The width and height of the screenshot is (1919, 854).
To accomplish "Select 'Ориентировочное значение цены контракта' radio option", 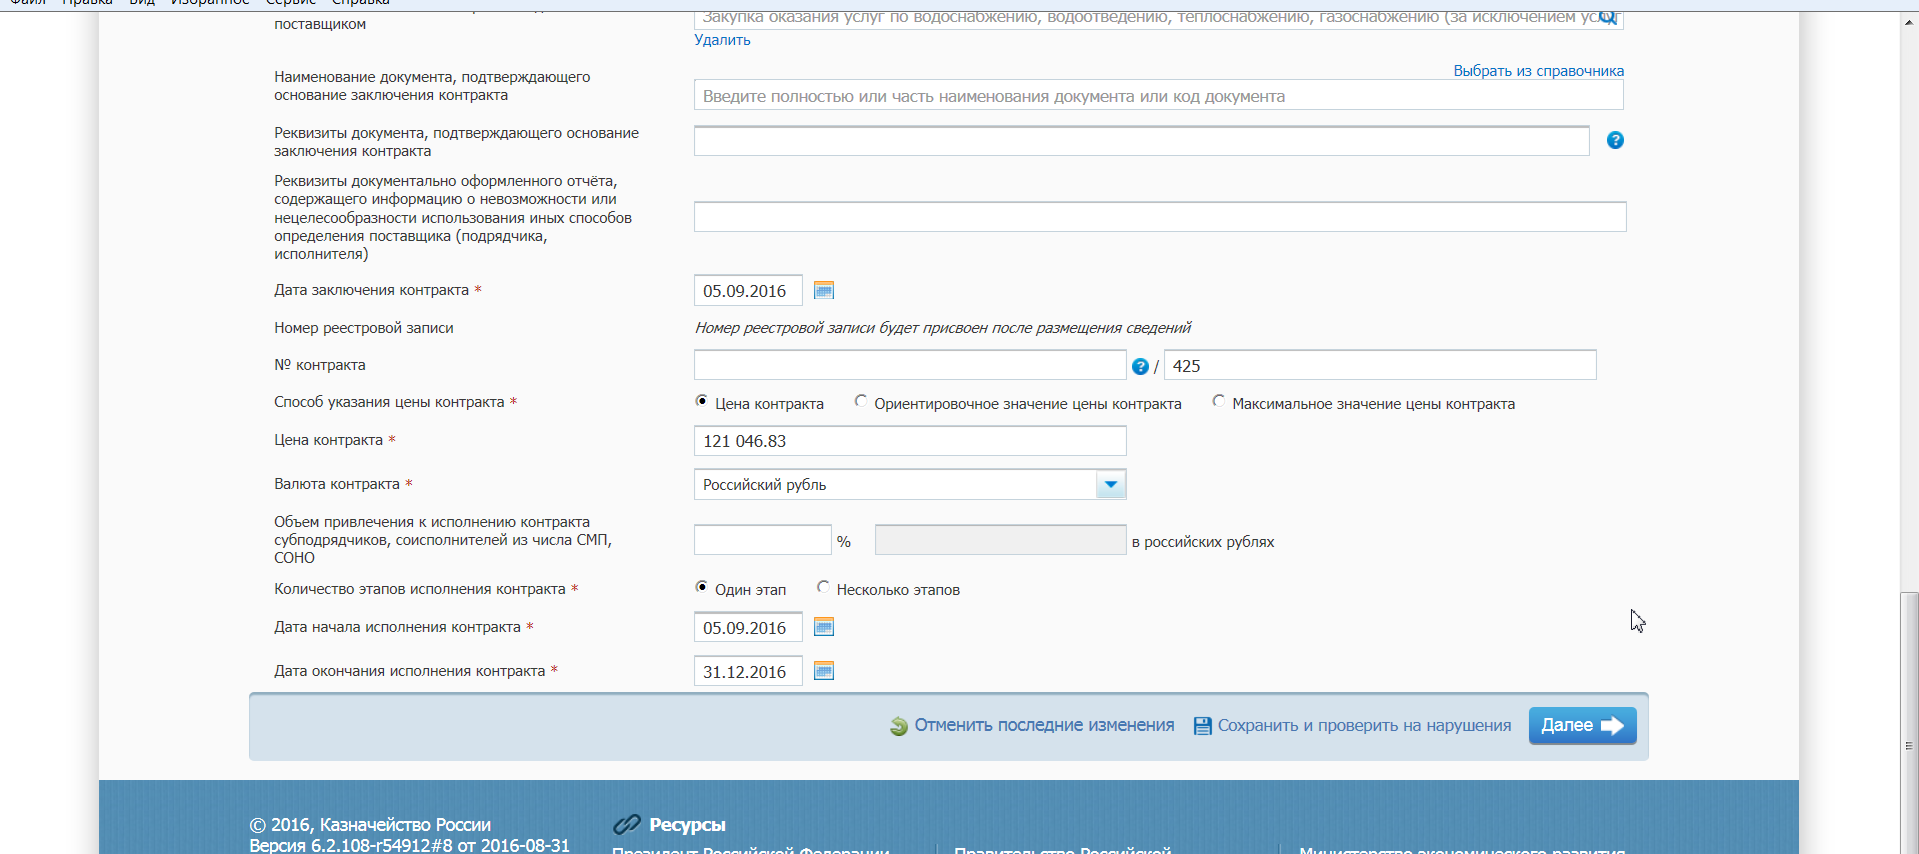I will [x=861, y=402].
